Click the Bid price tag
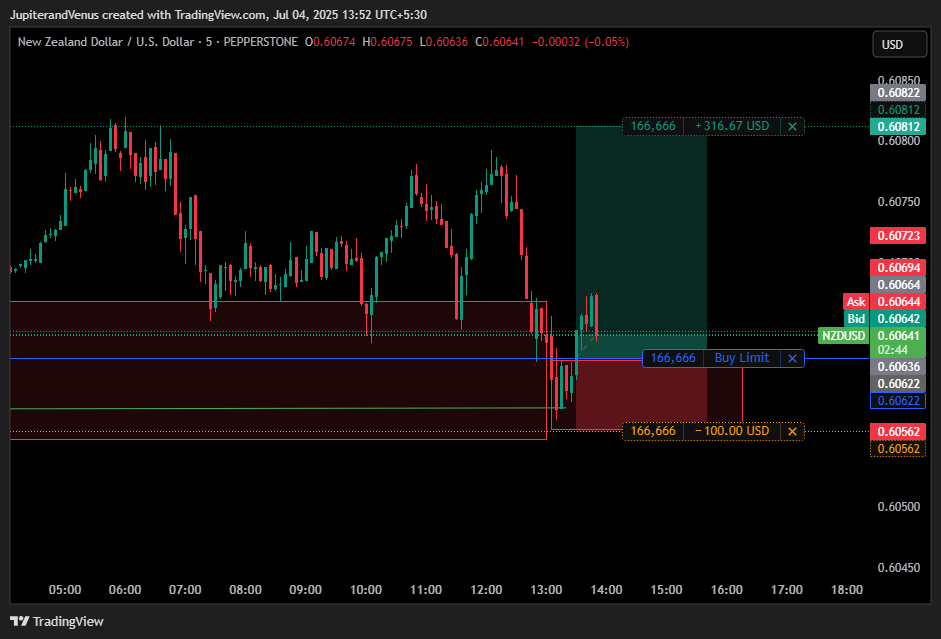The height and width of the screenshot is (639, 941). tap(856, 319)
